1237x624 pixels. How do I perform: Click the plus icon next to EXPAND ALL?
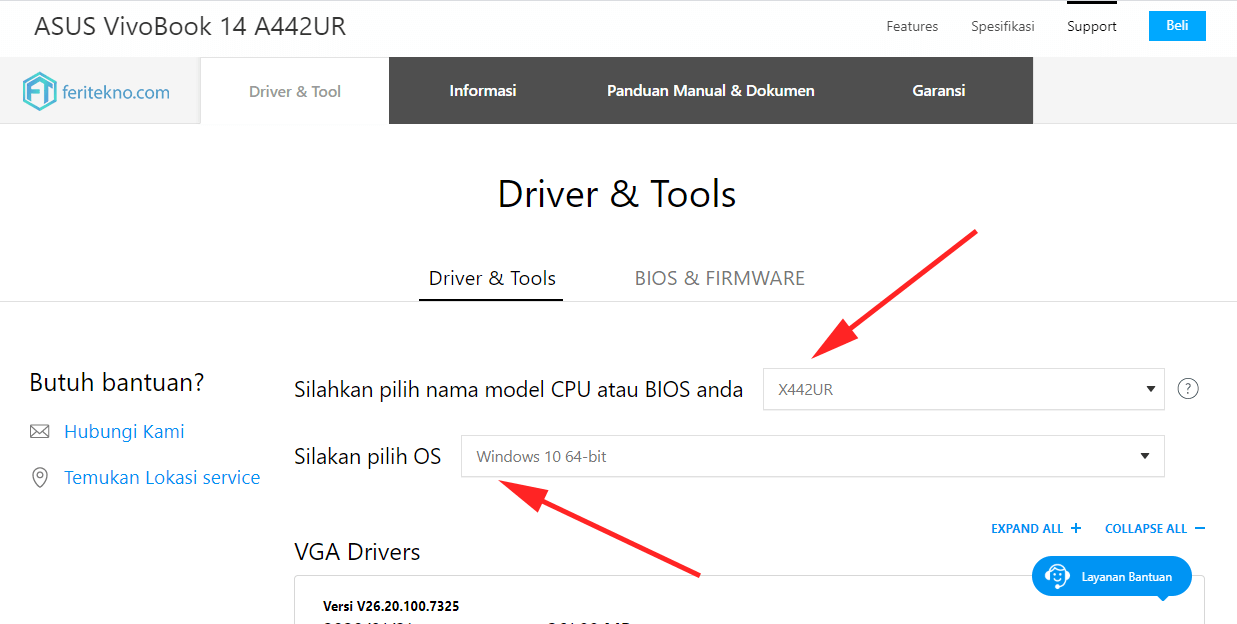1076,528
